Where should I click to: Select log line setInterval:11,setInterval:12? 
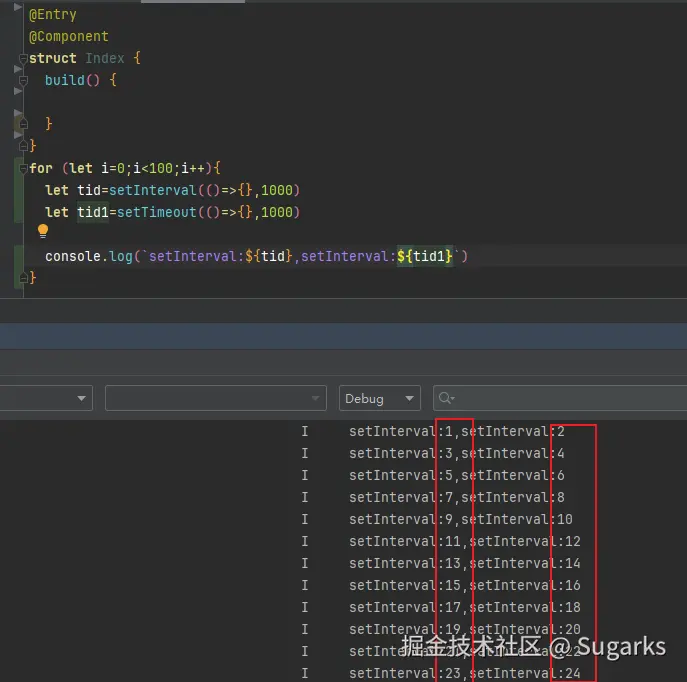click(464, 541)
